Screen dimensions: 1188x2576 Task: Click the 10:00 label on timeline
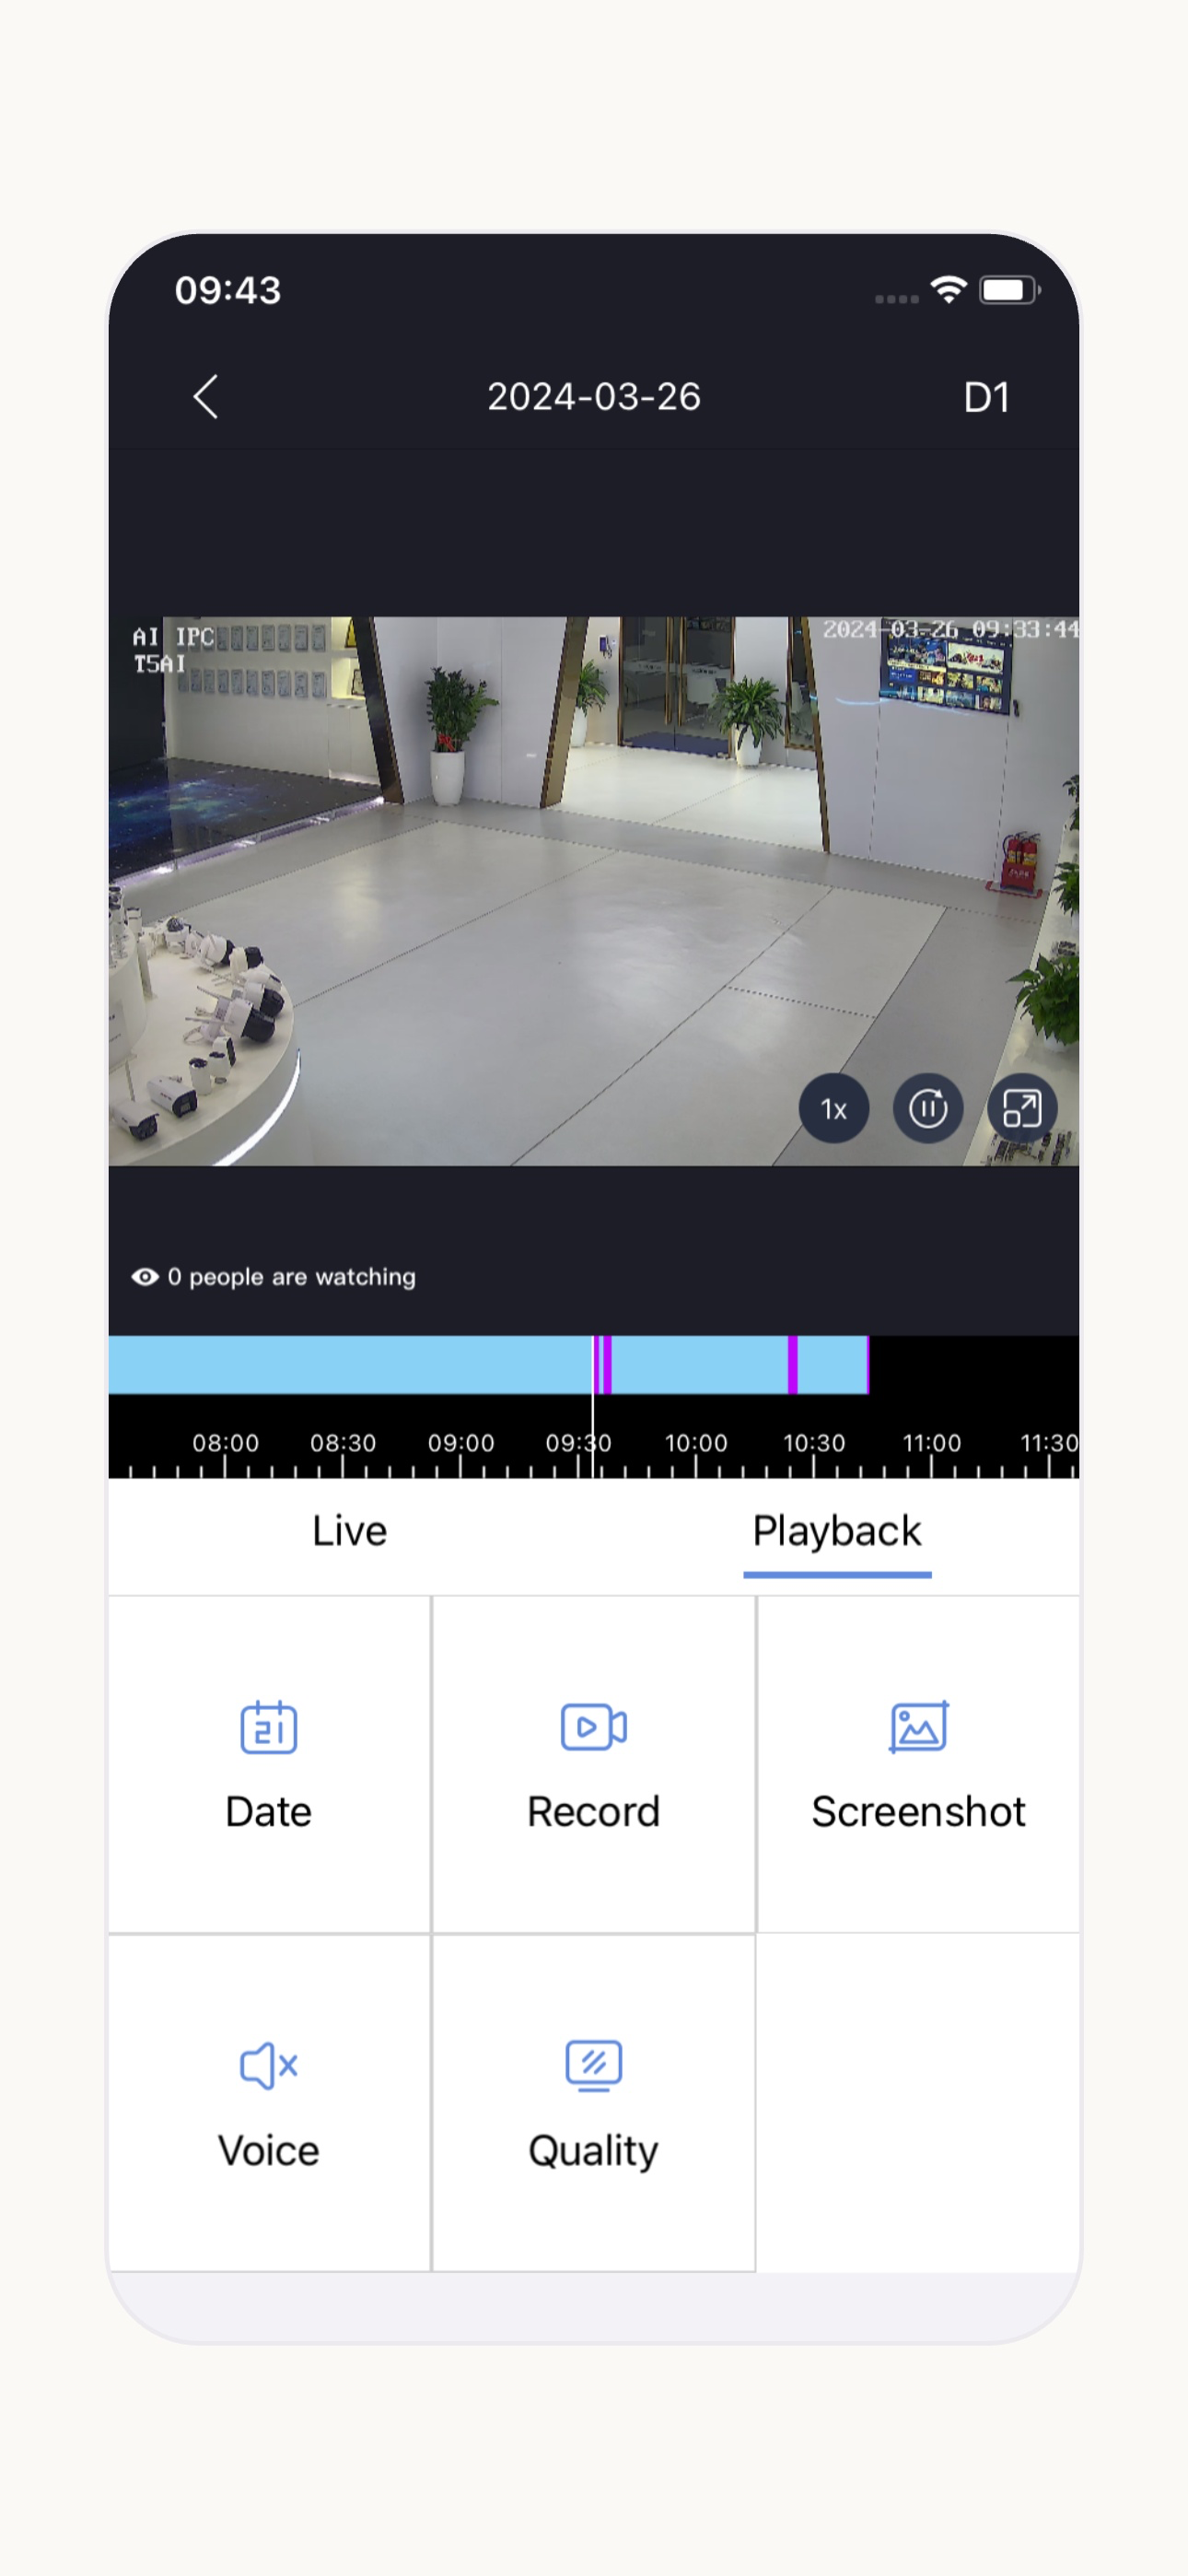pyautogui.click(x=696, y=1443)
